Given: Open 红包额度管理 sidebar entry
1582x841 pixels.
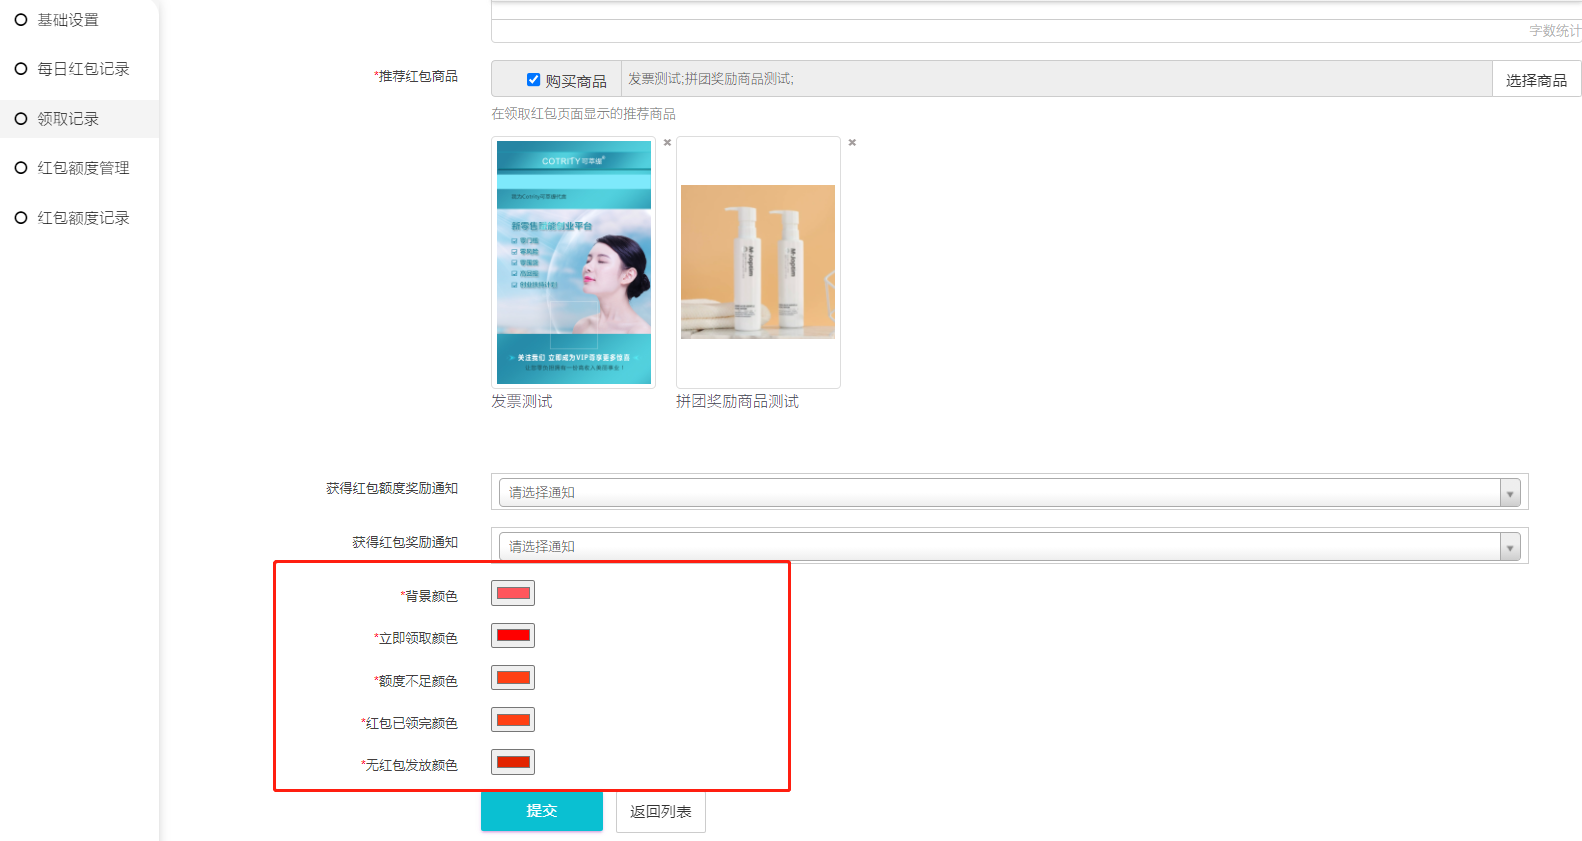Looking at the screenshot, I should coord(83,168).
